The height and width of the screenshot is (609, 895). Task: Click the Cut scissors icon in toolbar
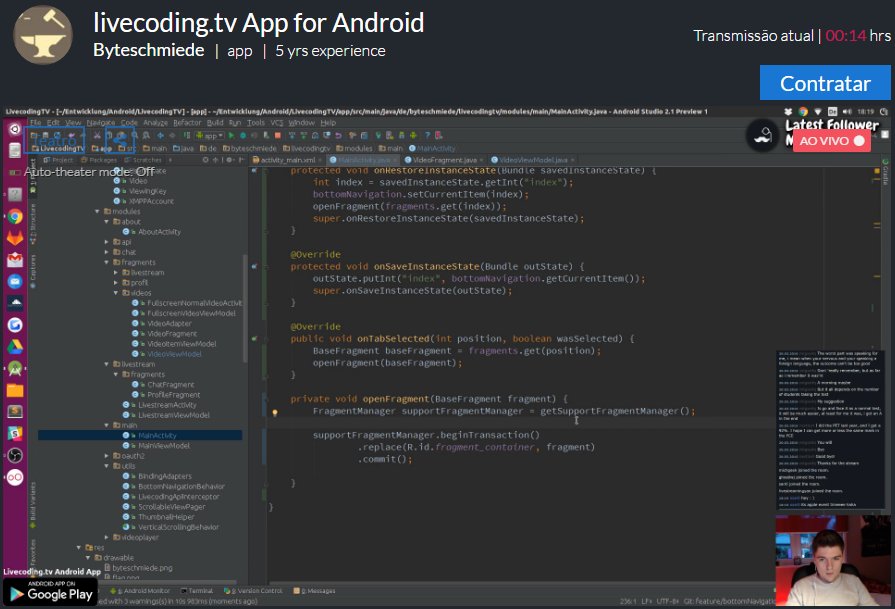(96, 135)
